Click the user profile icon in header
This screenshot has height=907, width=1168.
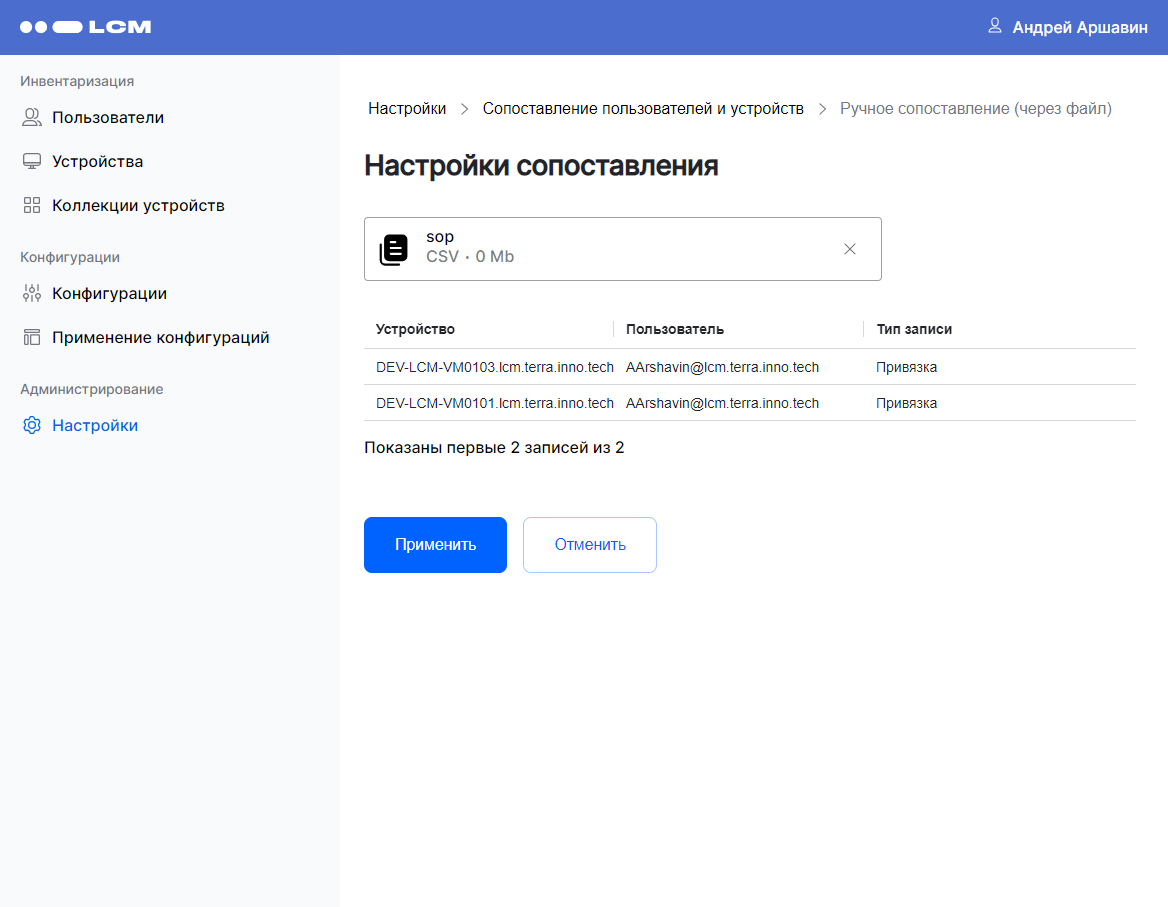click(x=994, y=26)
